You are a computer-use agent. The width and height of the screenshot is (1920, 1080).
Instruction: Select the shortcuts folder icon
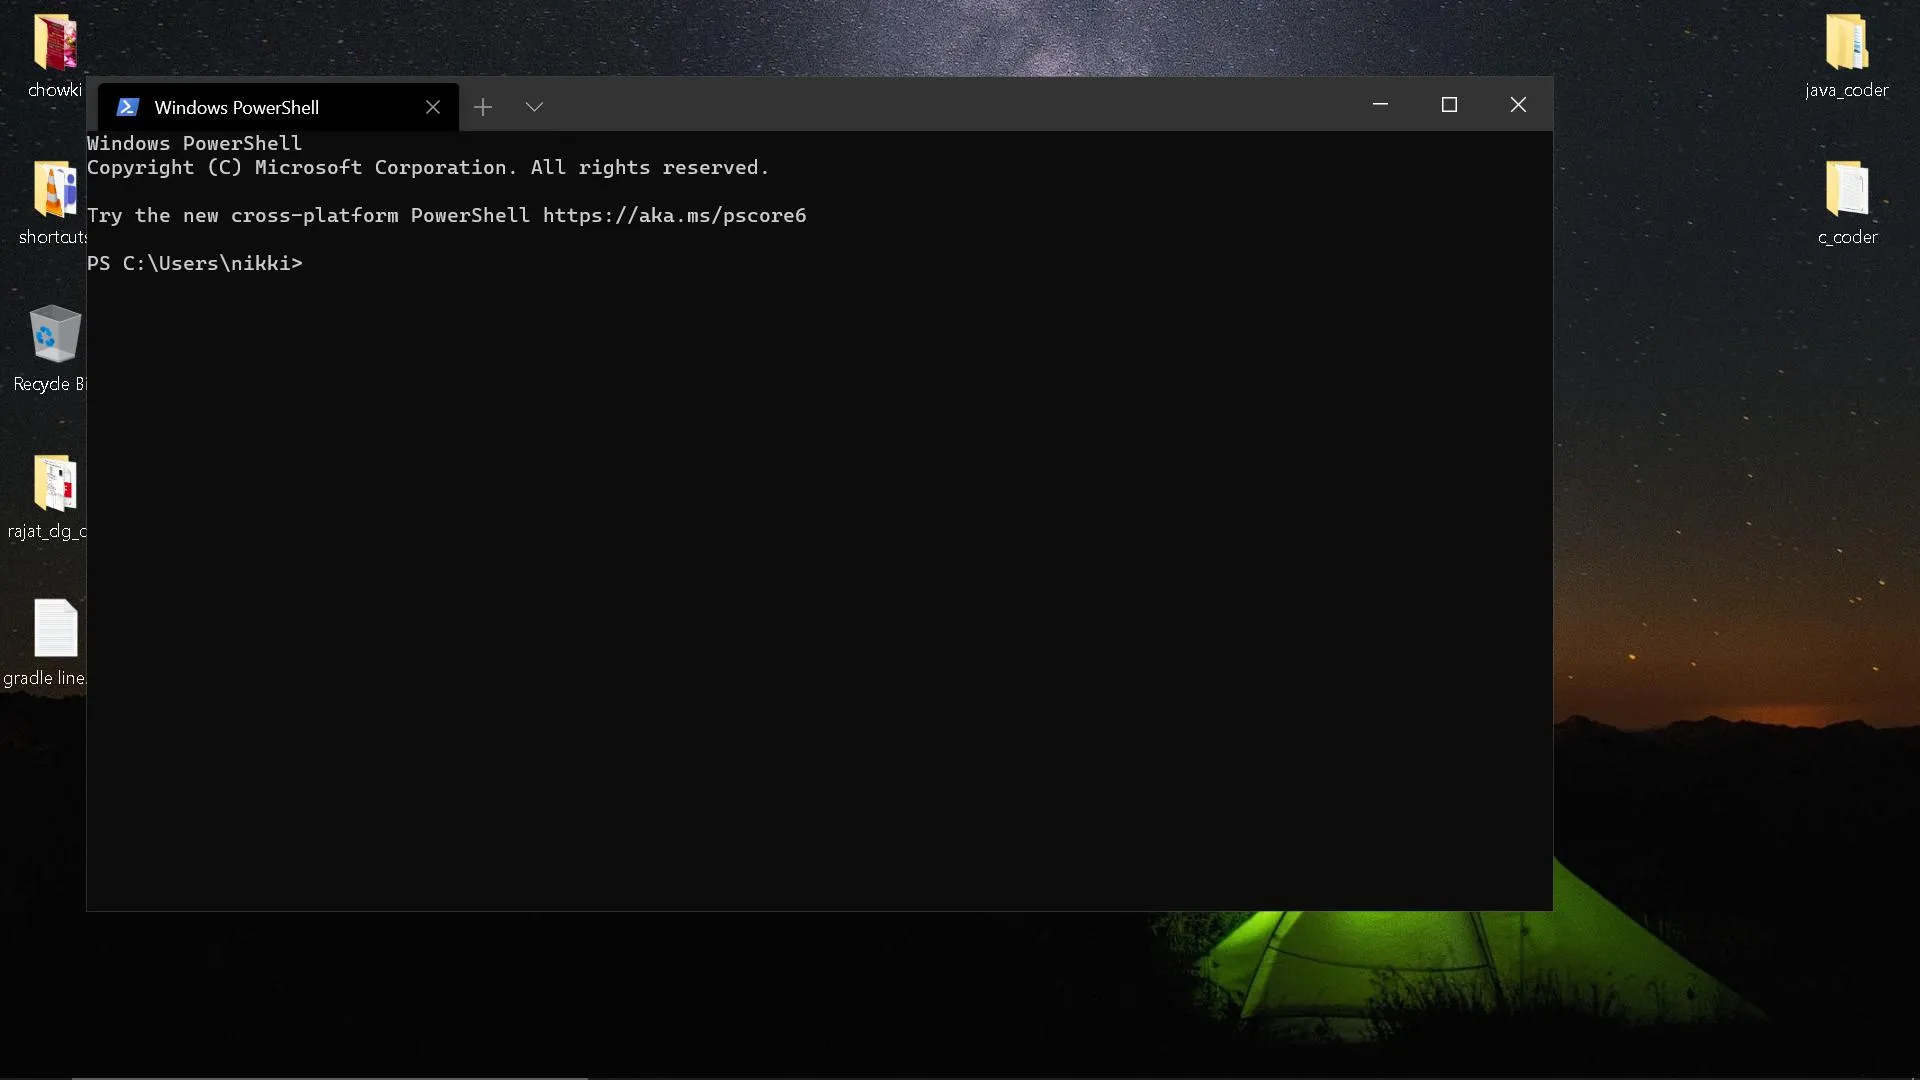coord(54,190)
